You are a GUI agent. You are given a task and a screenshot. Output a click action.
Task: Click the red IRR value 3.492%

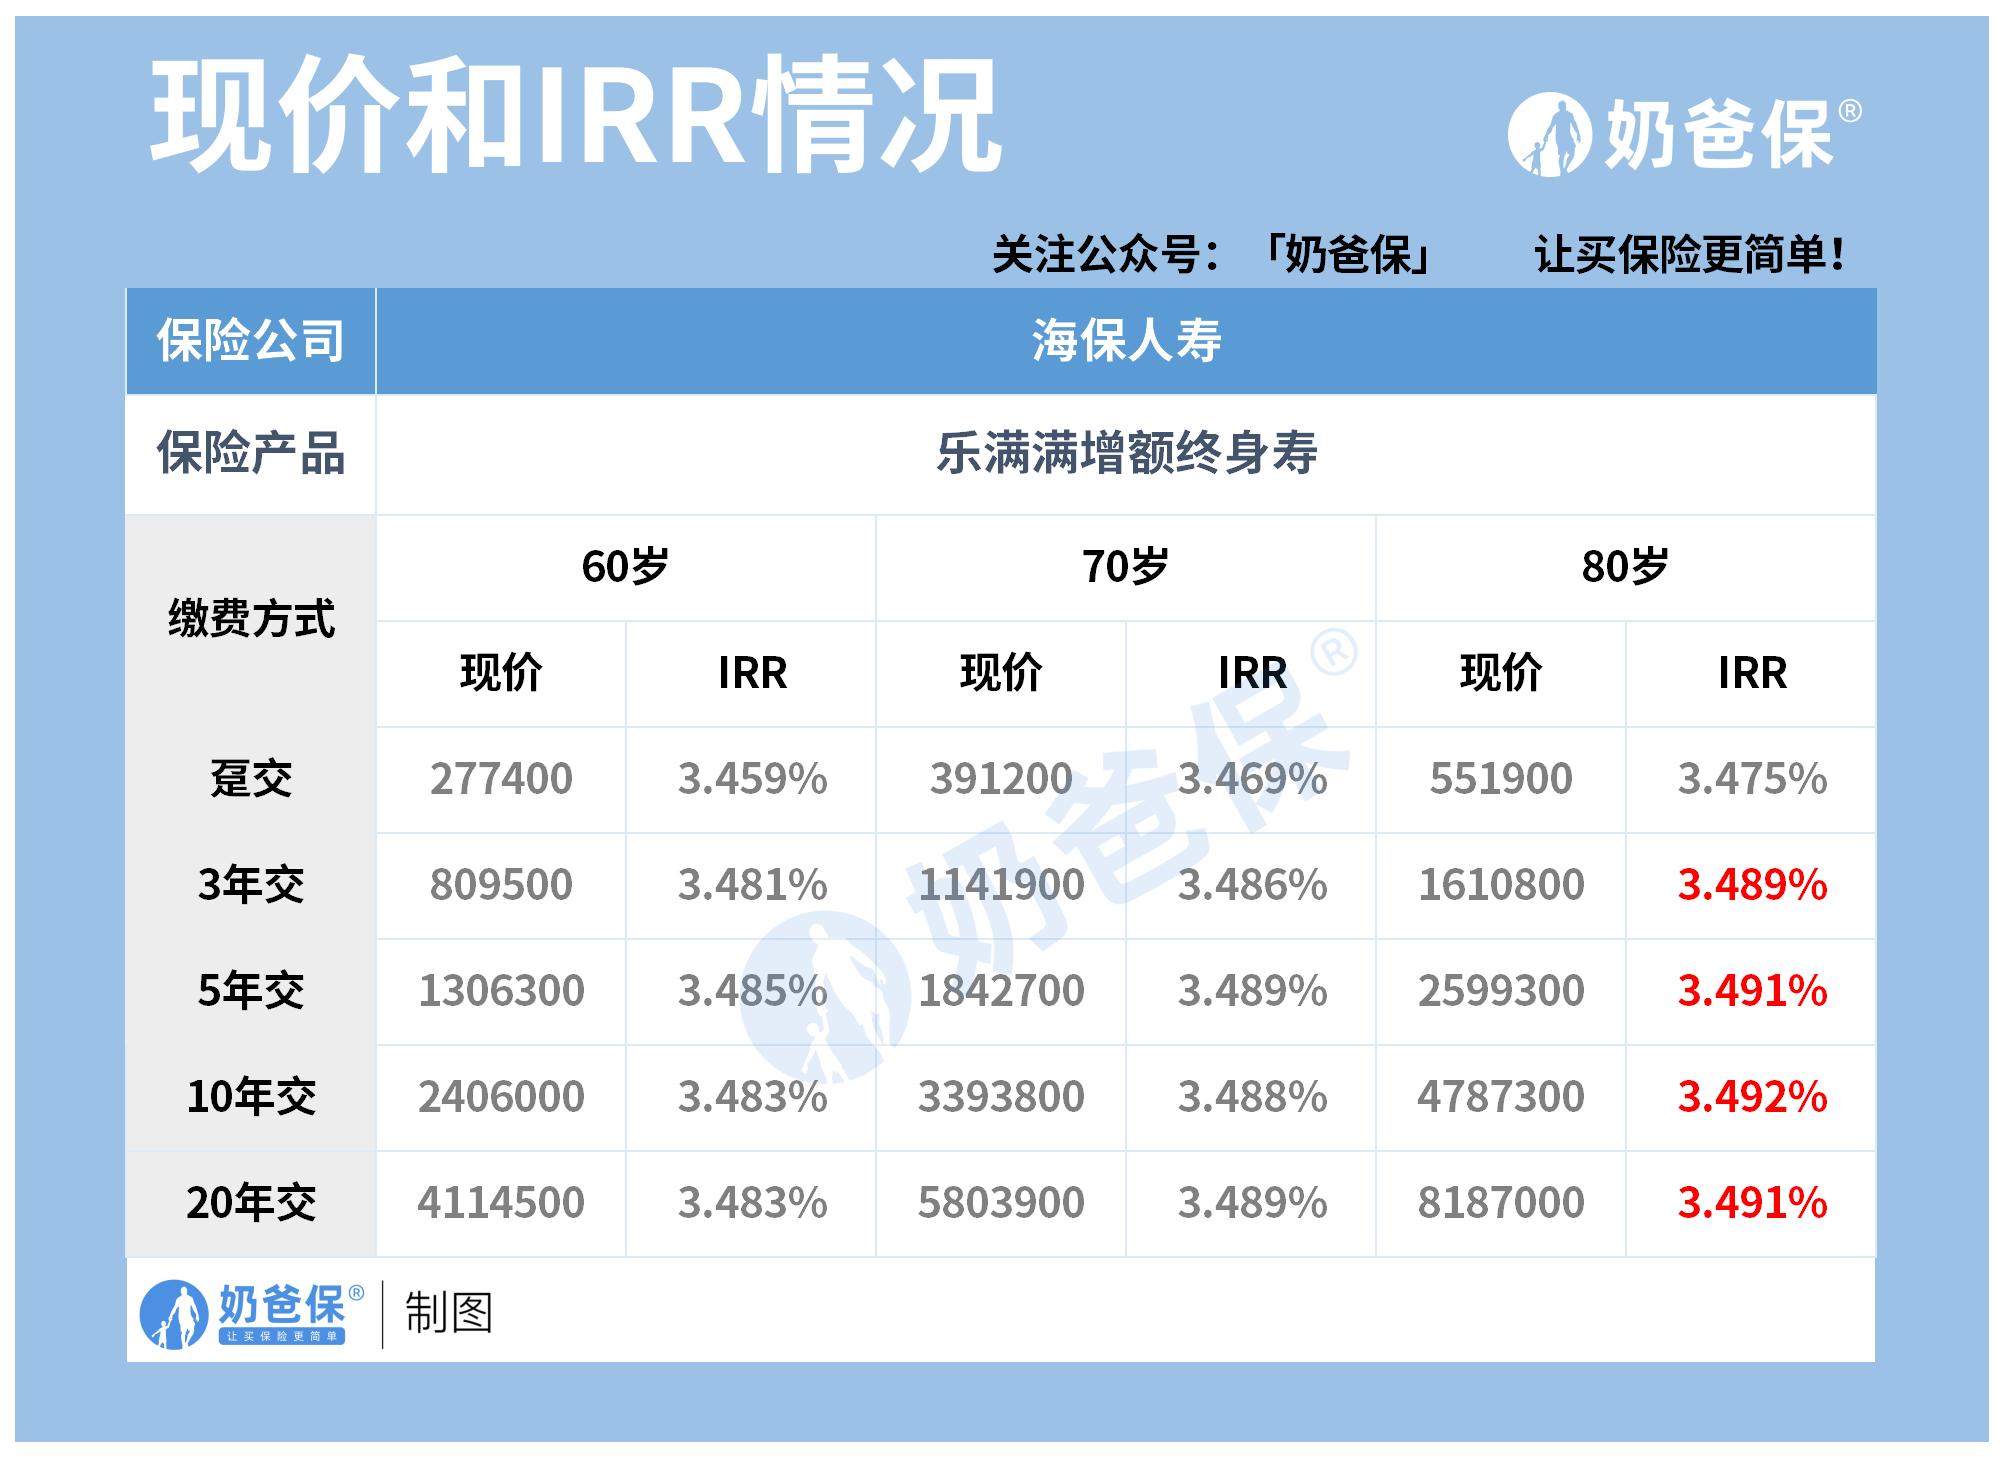pyautogui.click(x=1752, y=1097)
